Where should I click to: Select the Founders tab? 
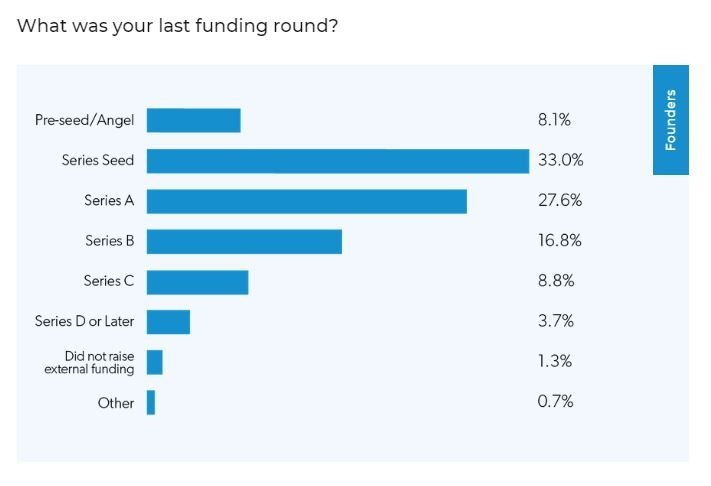pyautogui.click(x=671, y=120)
